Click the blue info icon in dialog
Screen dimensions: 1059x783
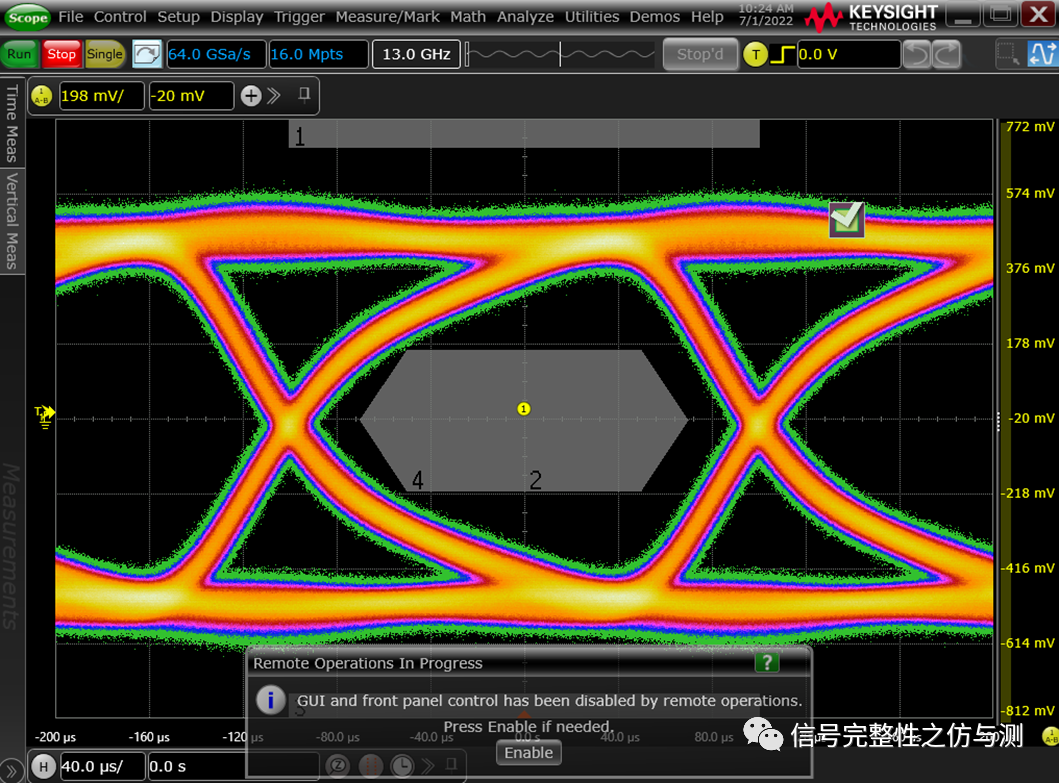click(x=270, y=701)
